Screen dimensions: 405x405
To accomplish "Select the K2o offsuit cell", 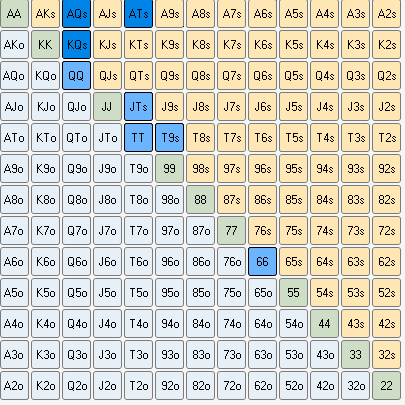I will 45,386.
